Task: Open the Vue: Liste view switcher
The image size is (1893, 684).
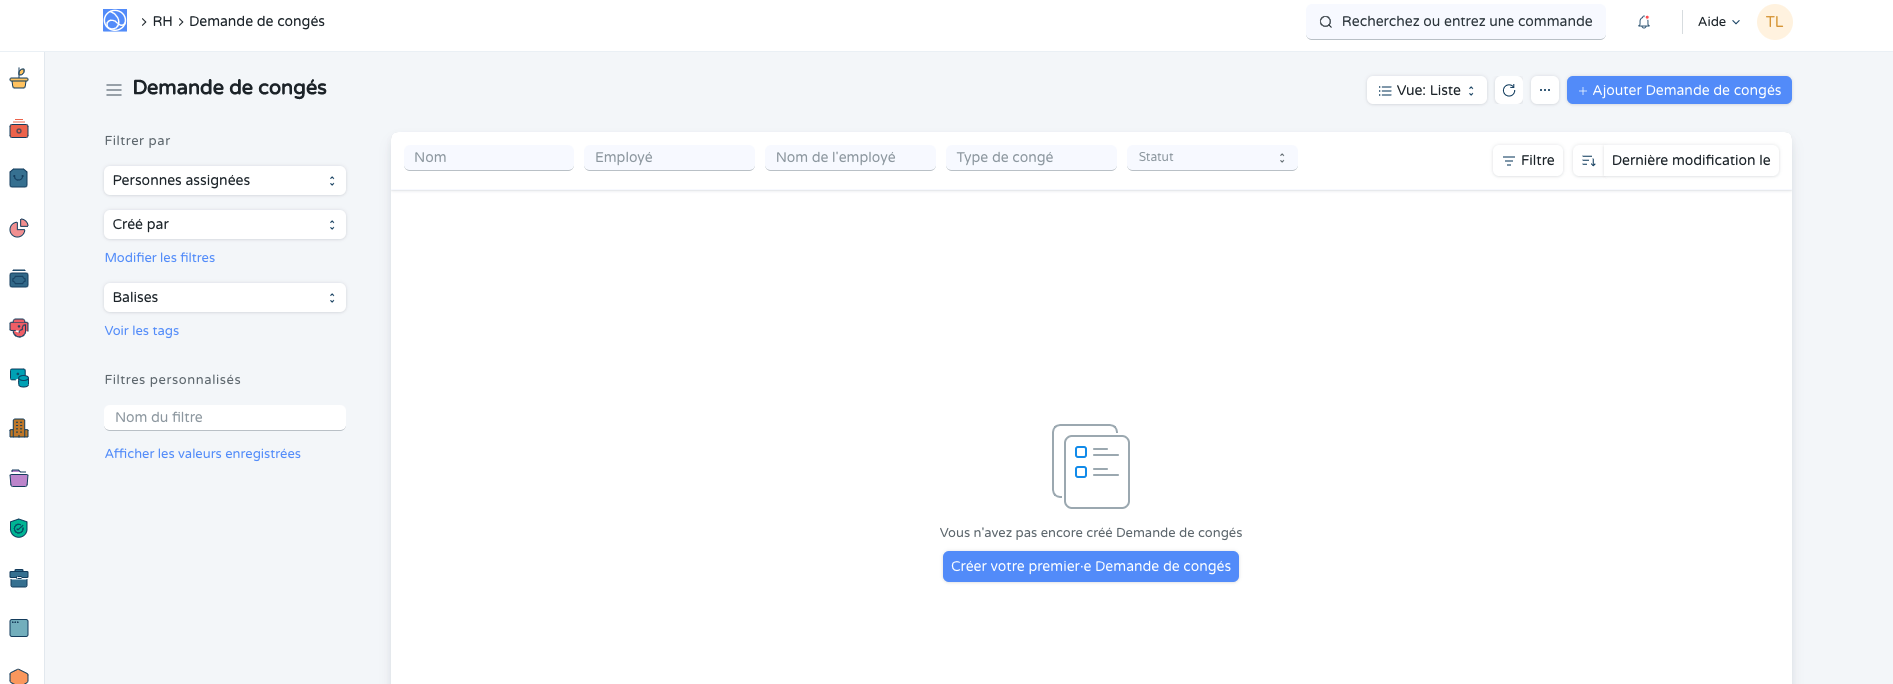Action: pyautogui.click(x=1426, y=90)
